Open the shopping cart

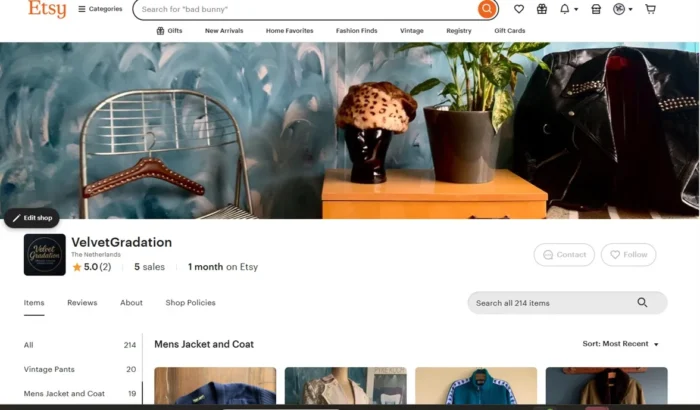[651, 9]
